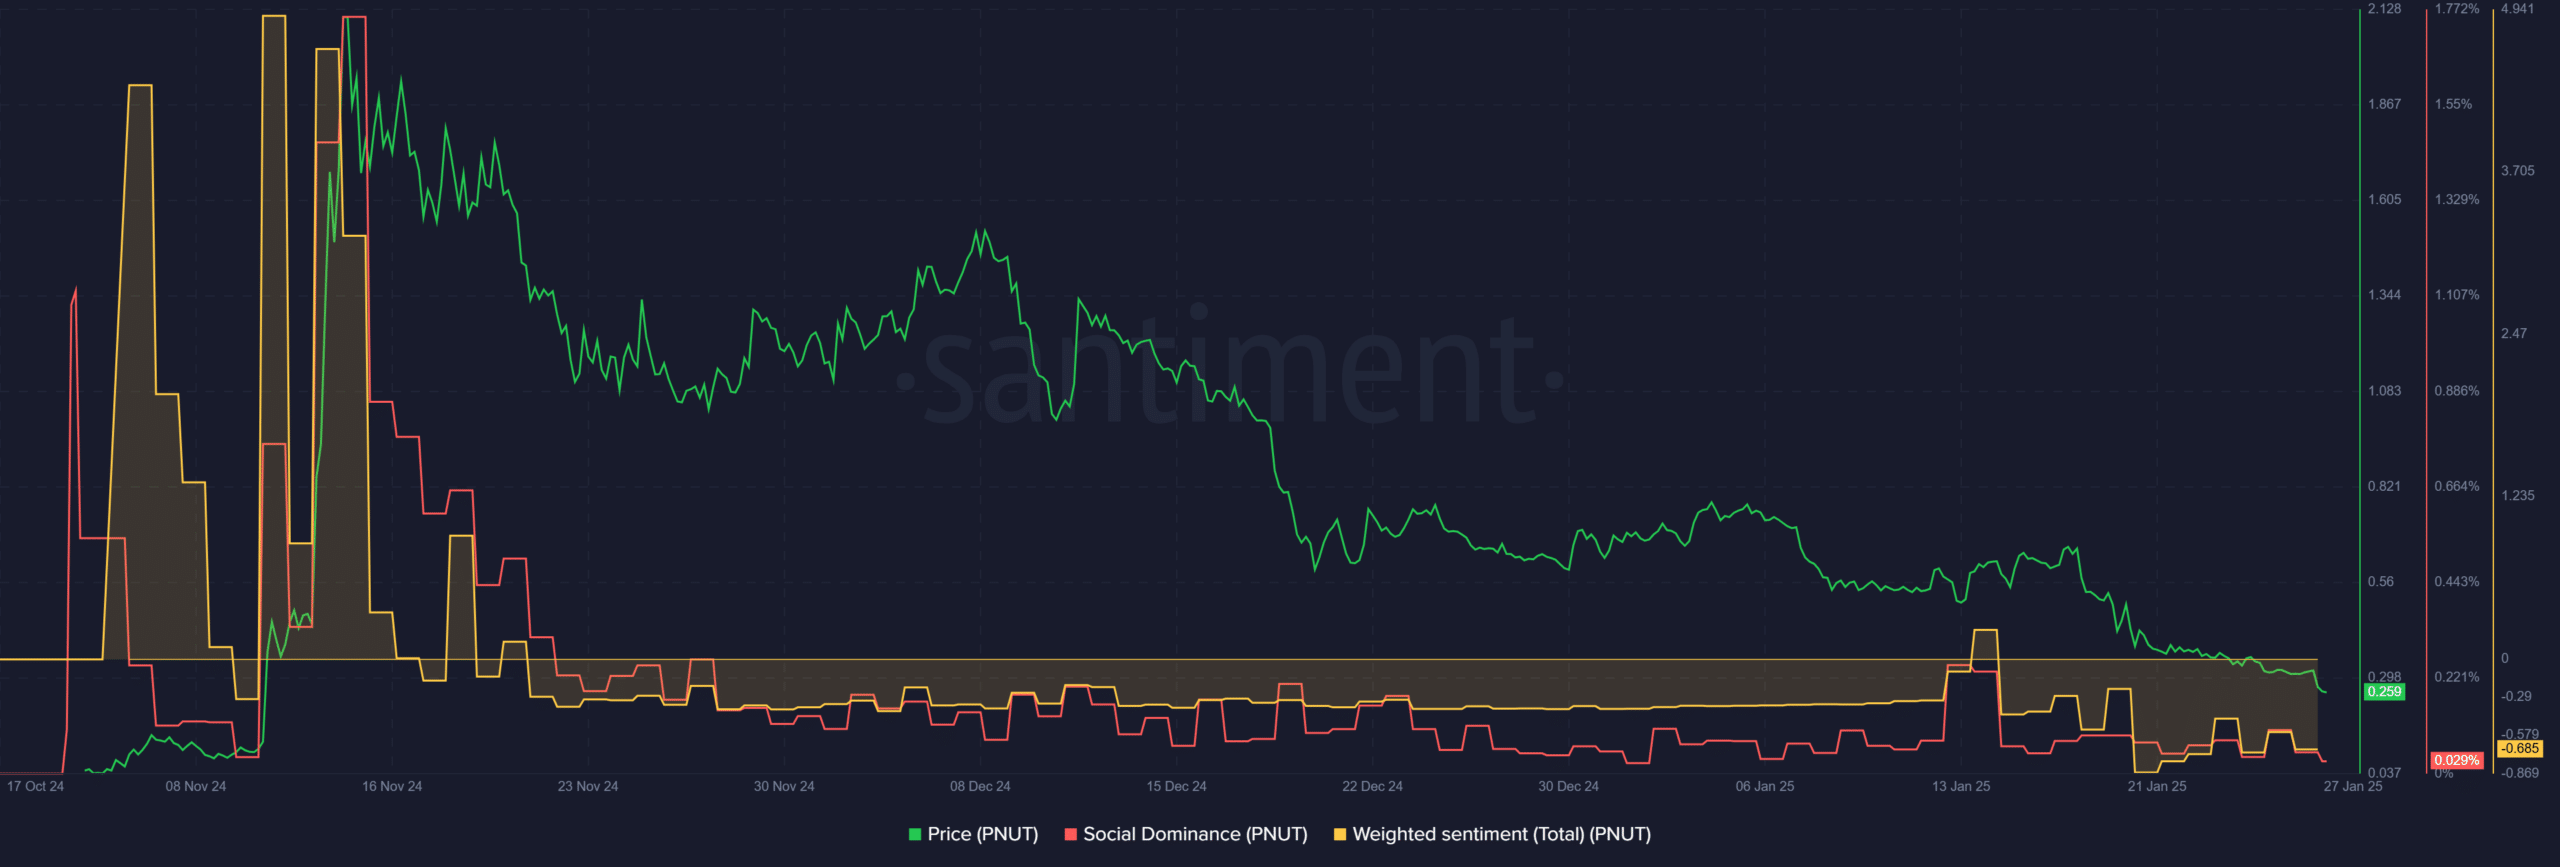The height and width of the screenshot is (867, 2560).
Task: Click the 1.867 price axis tick
Action: click(x=2385, y=104)
